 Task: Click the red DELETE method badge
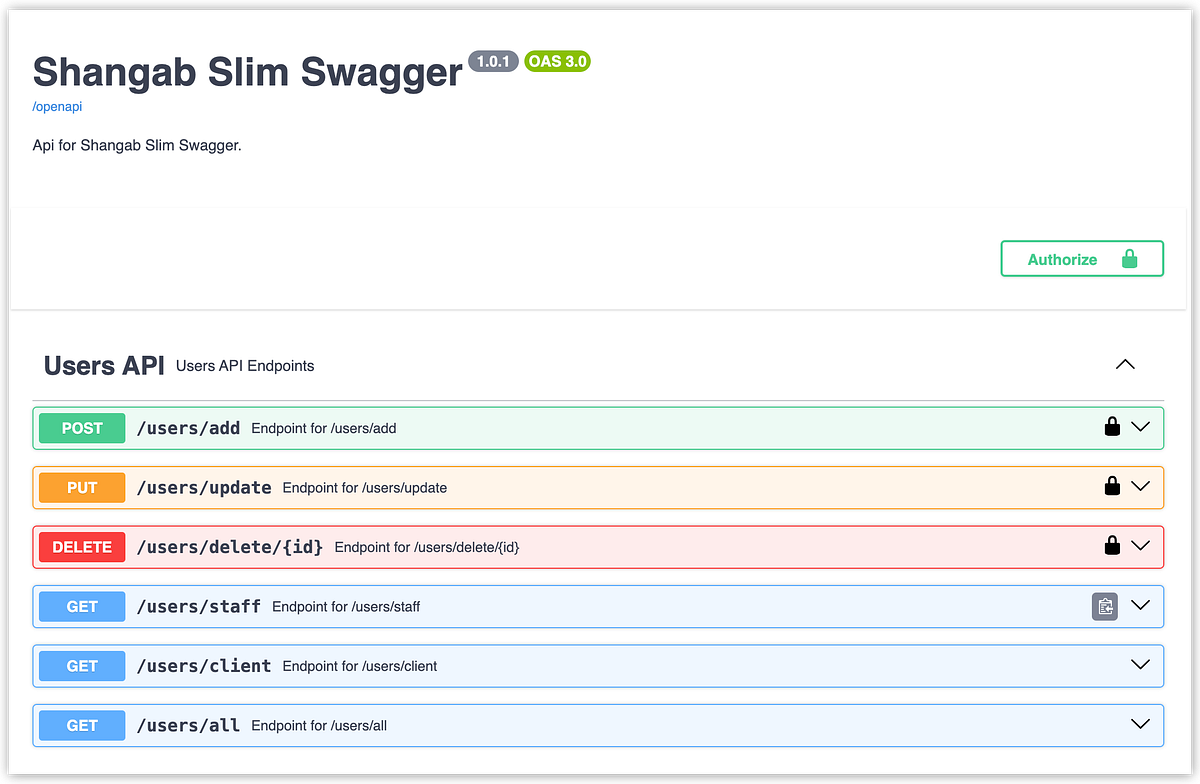(x=81, y=547)
